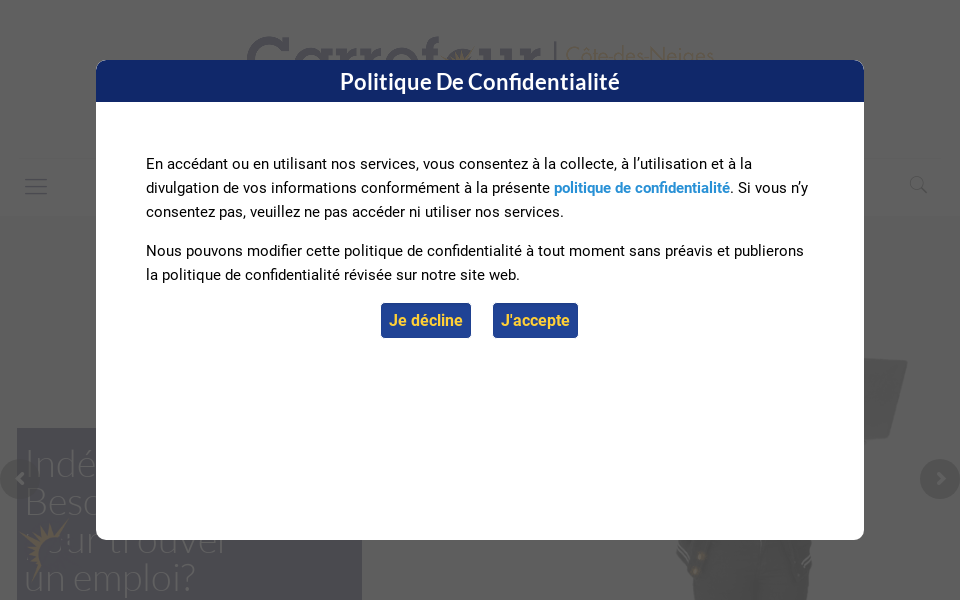
Task: Click the circular left arrow carousel control
Action: tap(19, 479)
